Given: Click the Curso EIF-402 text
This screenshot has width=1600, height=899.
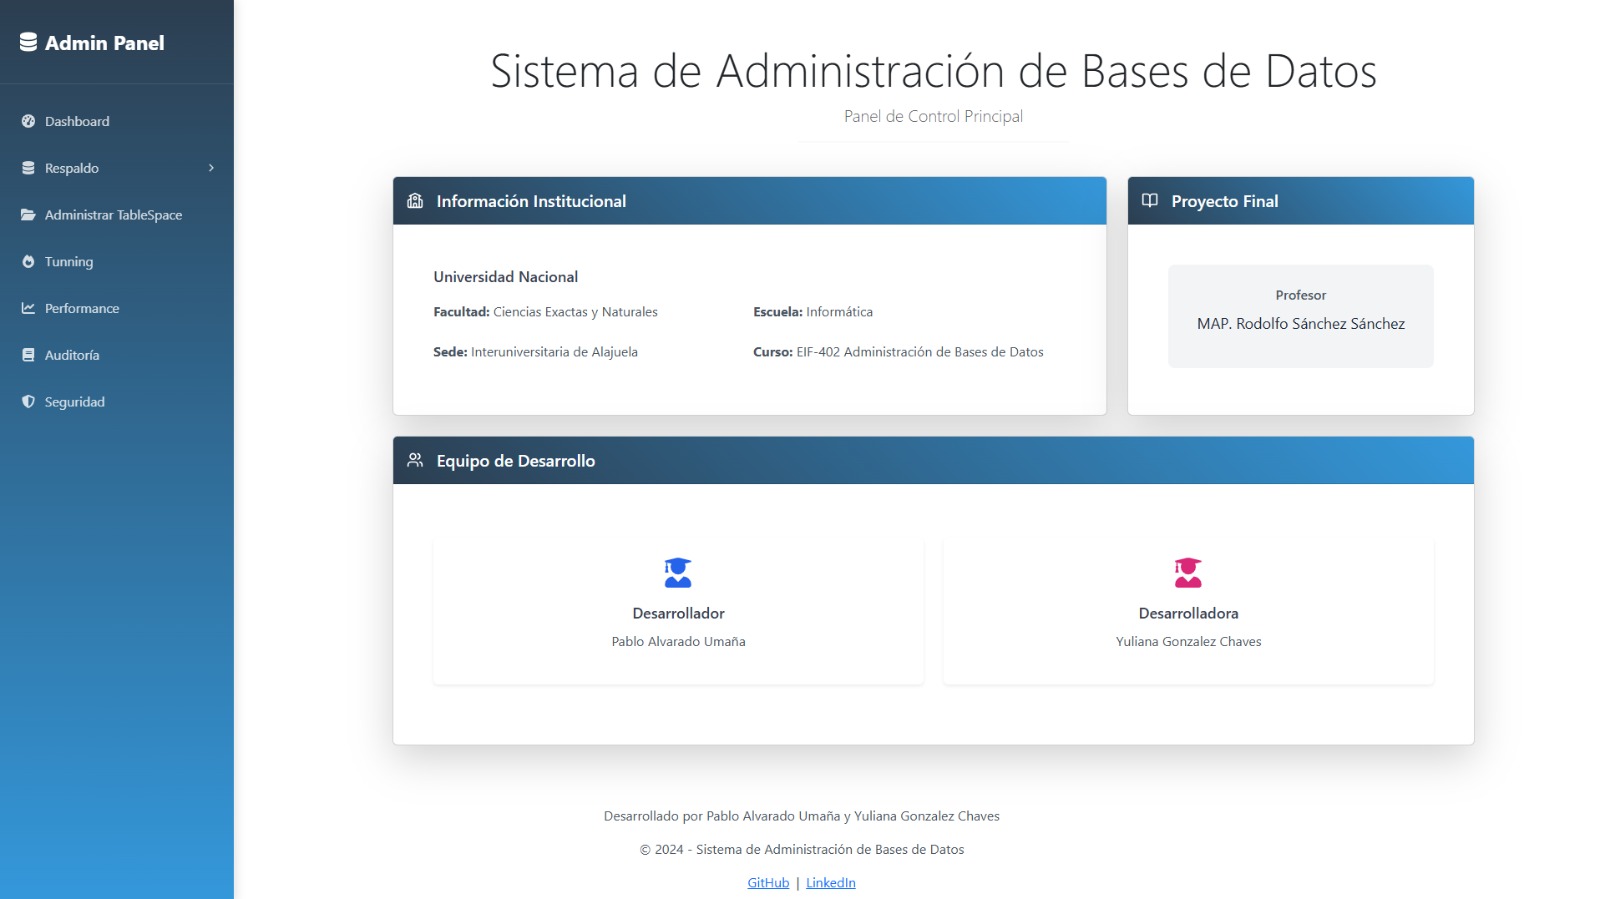Looking at the screenshot, I should [x=898, y=352].
